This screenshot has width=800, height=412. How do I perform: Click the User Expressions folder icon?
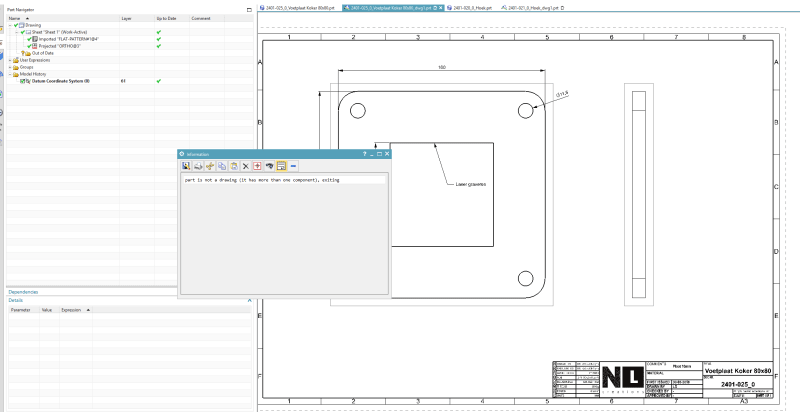(16, 60)
